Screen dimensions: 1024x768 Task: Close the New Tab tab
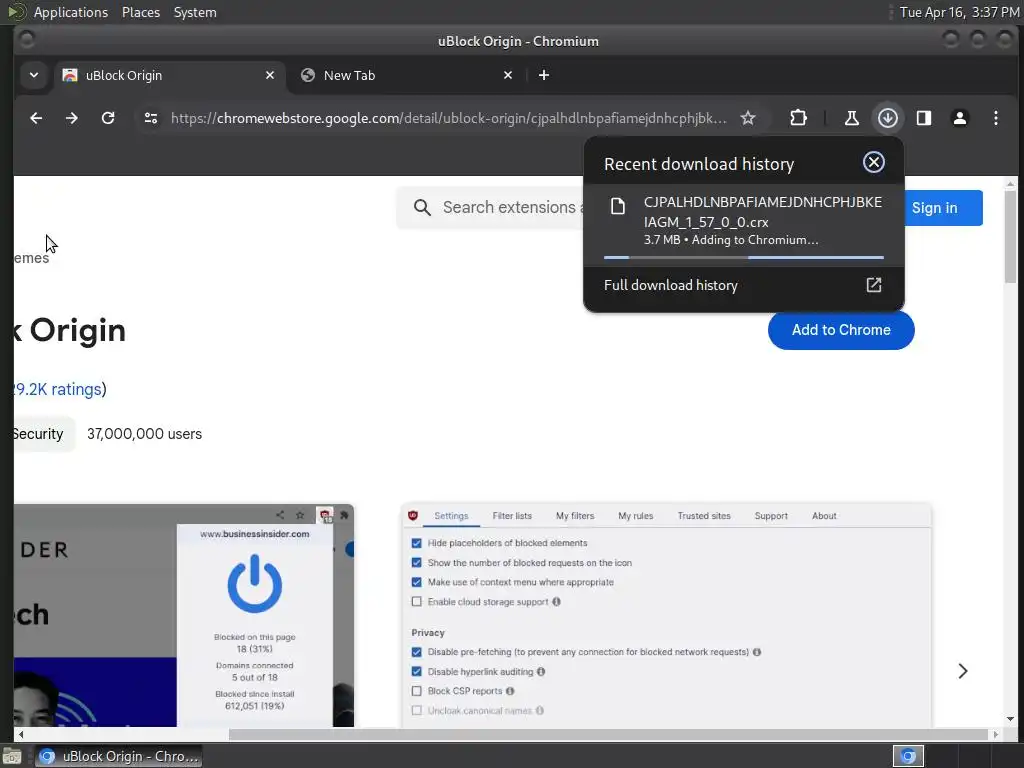click(x=508, y=75)
